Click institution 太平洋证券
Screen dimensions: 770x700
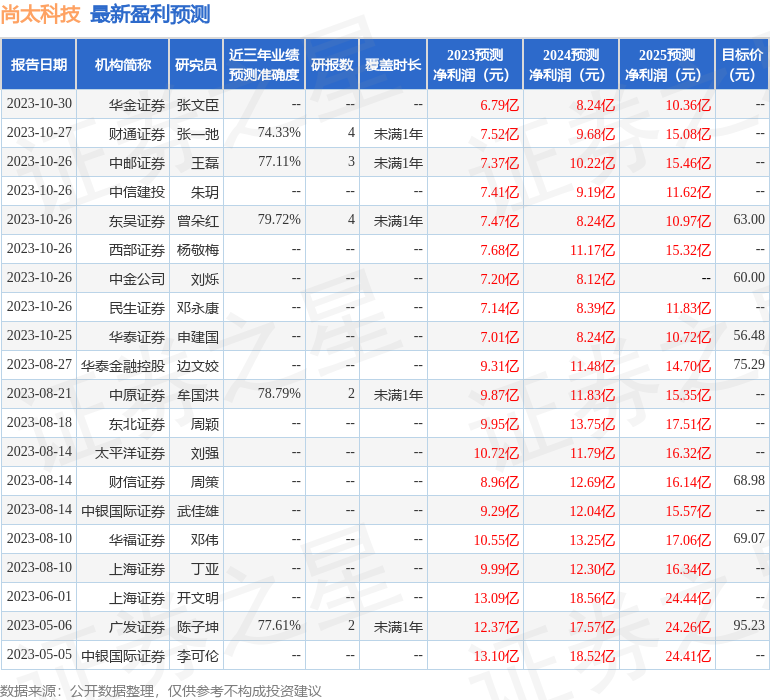pyautogui.click(x=130, y=452)
